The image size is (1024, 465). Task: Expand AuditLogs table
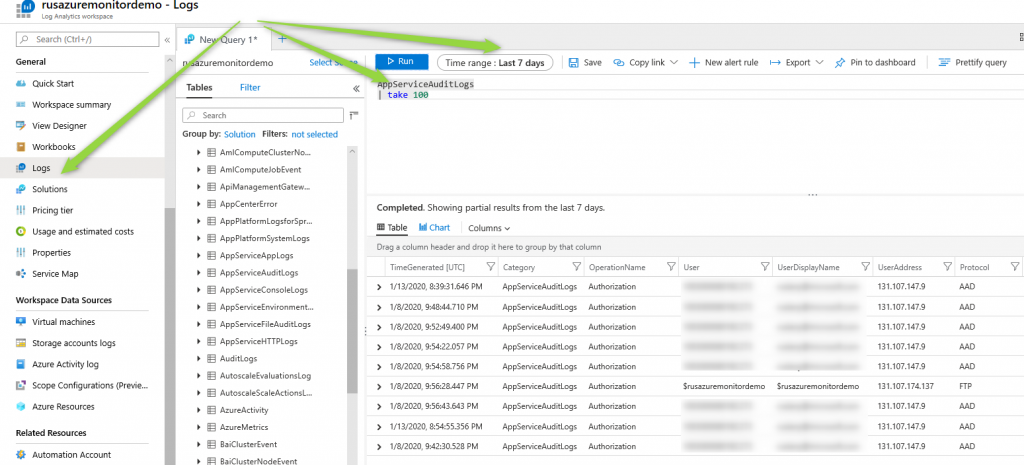click(199, 359)
